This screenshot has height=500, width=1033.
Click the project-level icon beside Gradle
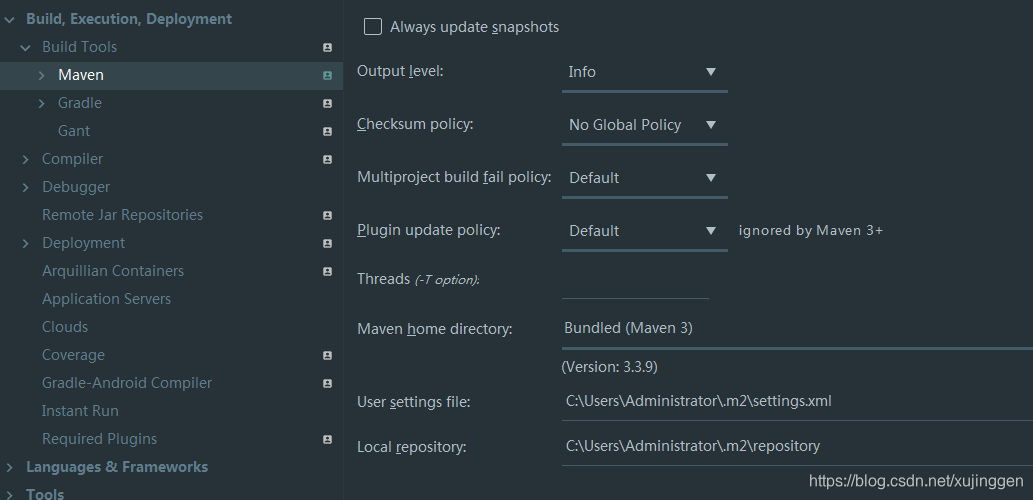coord(327,103)
